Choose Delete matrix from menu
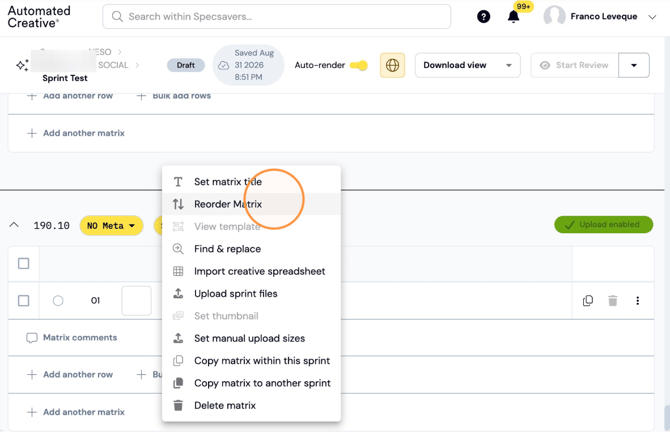The height and width of the screenshot is (436, 670). pos(251,405)
